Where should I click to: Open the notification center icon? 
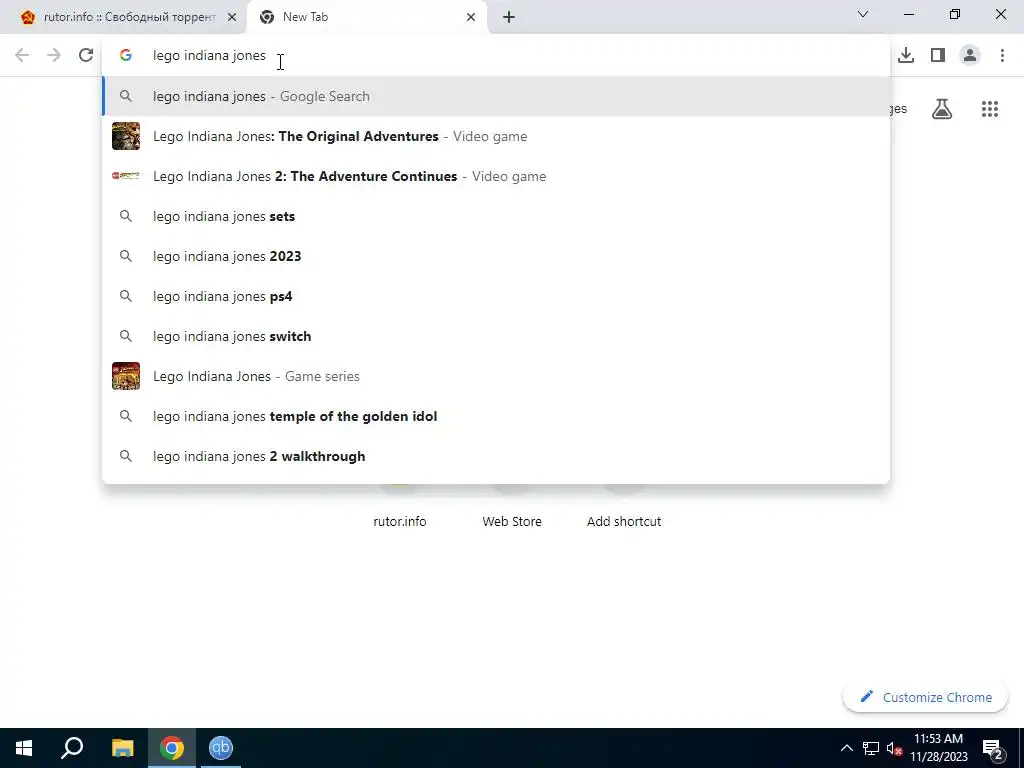pos(993,748)
